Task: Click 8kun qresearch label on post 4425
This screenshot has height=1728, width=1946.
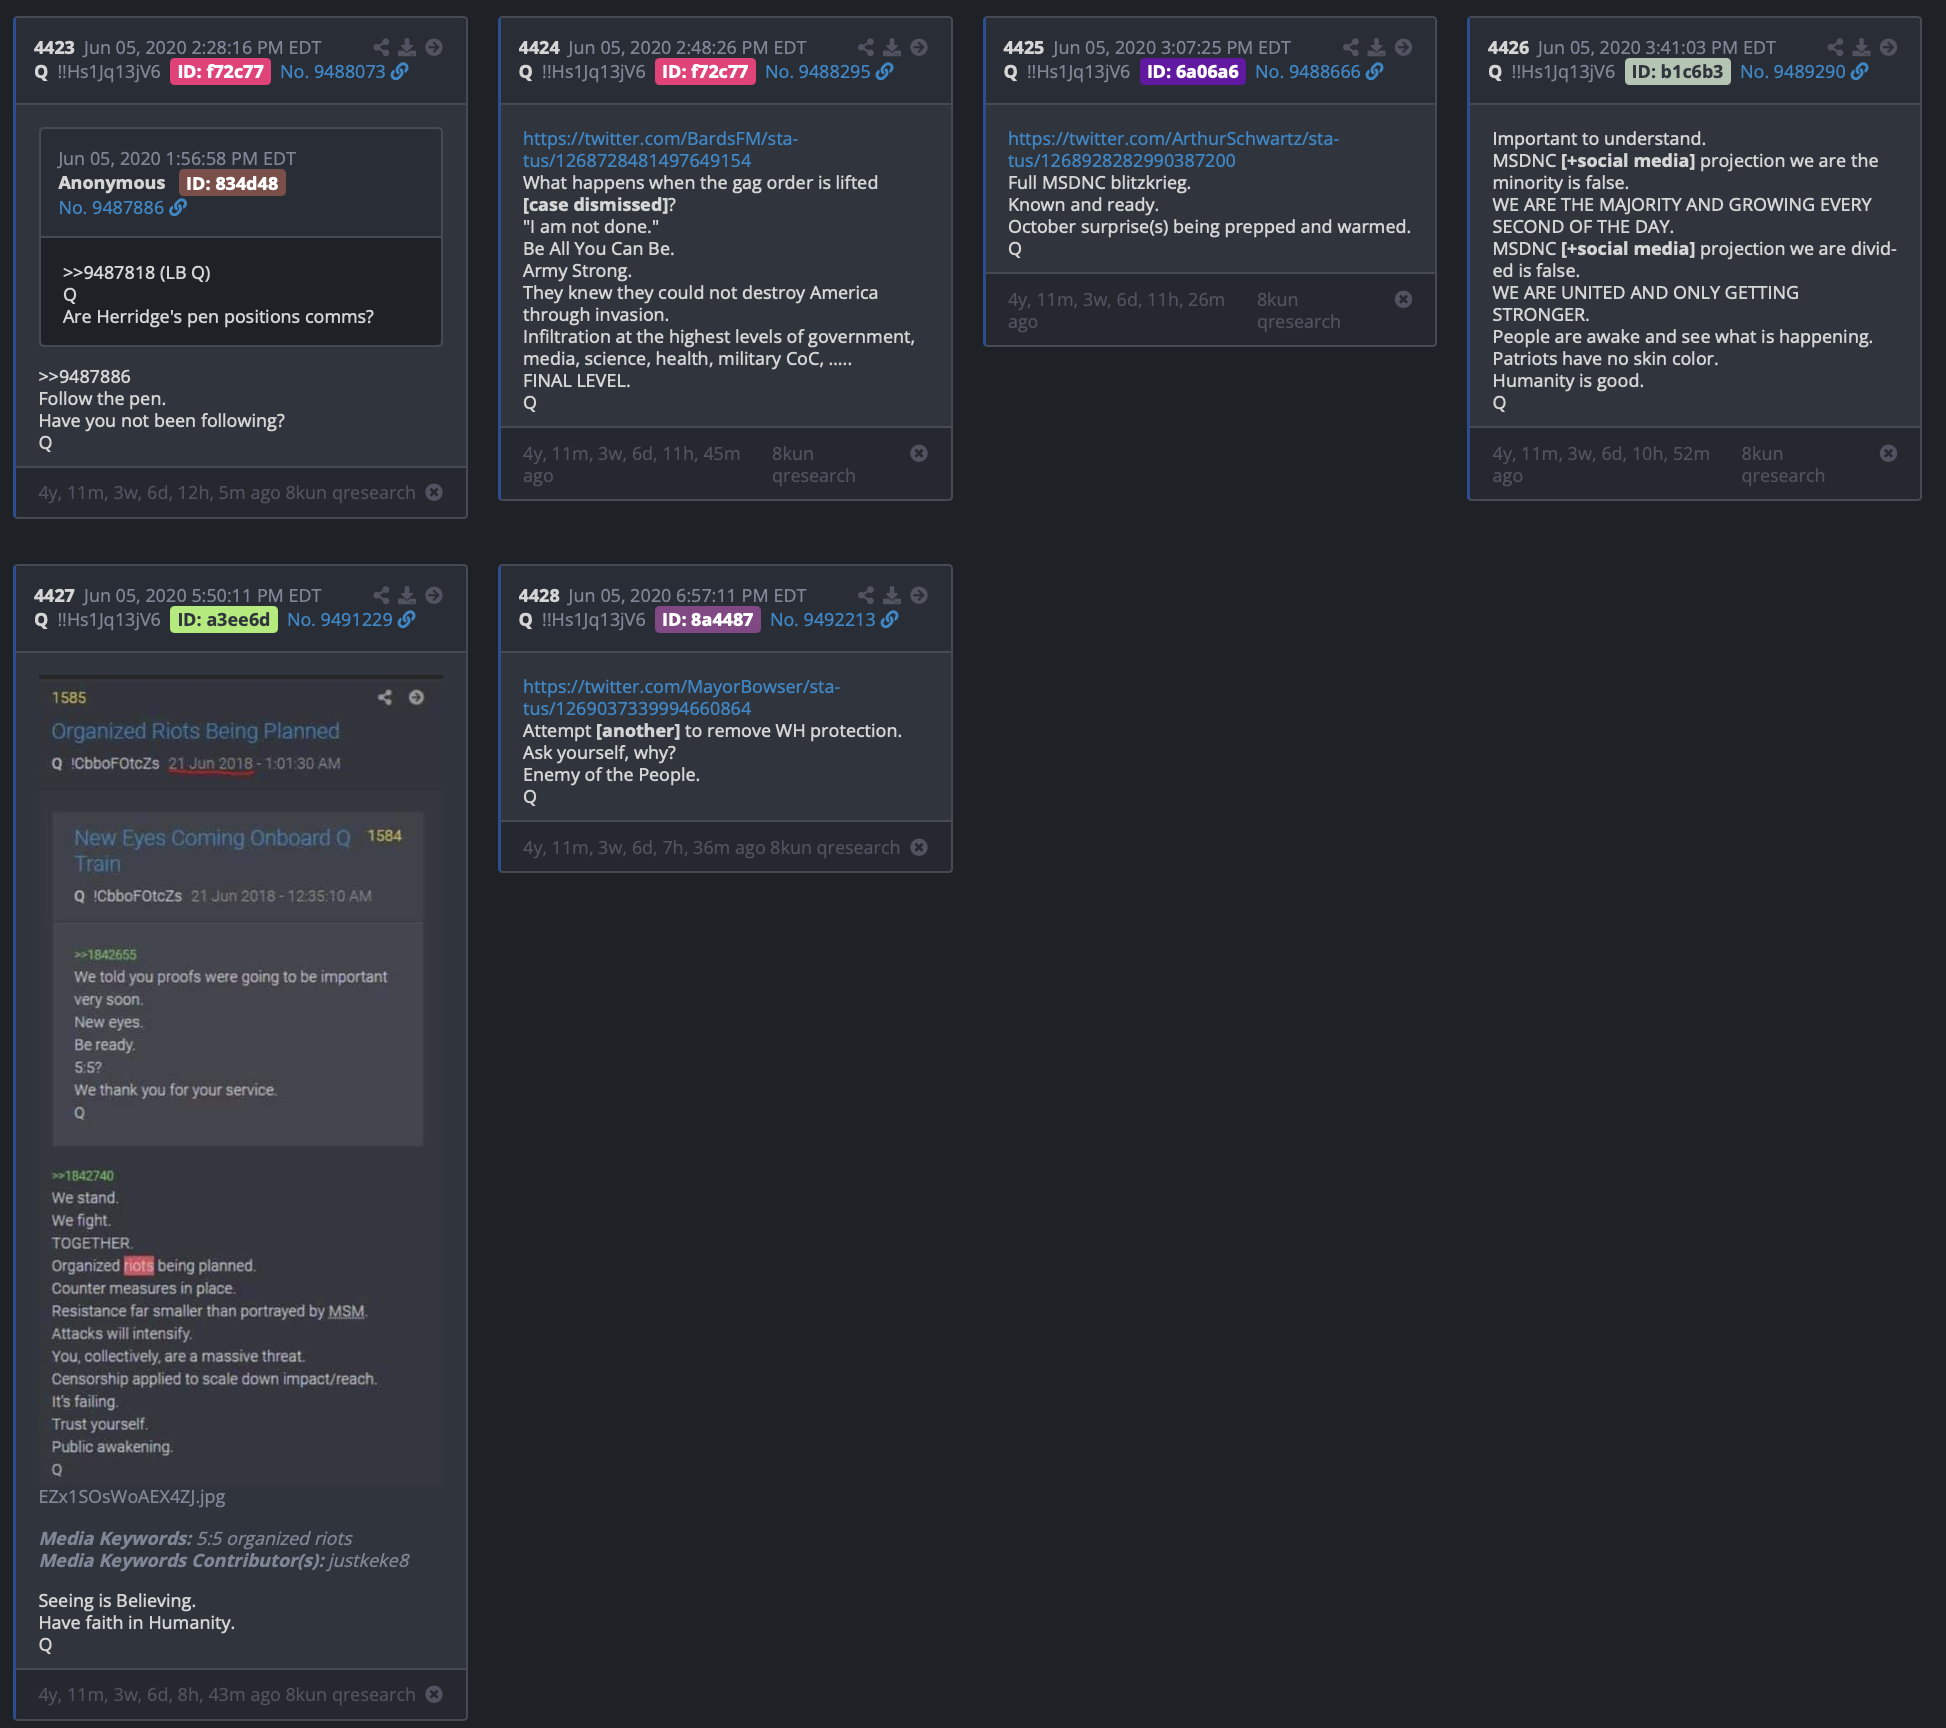Action: tap(1298, 310)
